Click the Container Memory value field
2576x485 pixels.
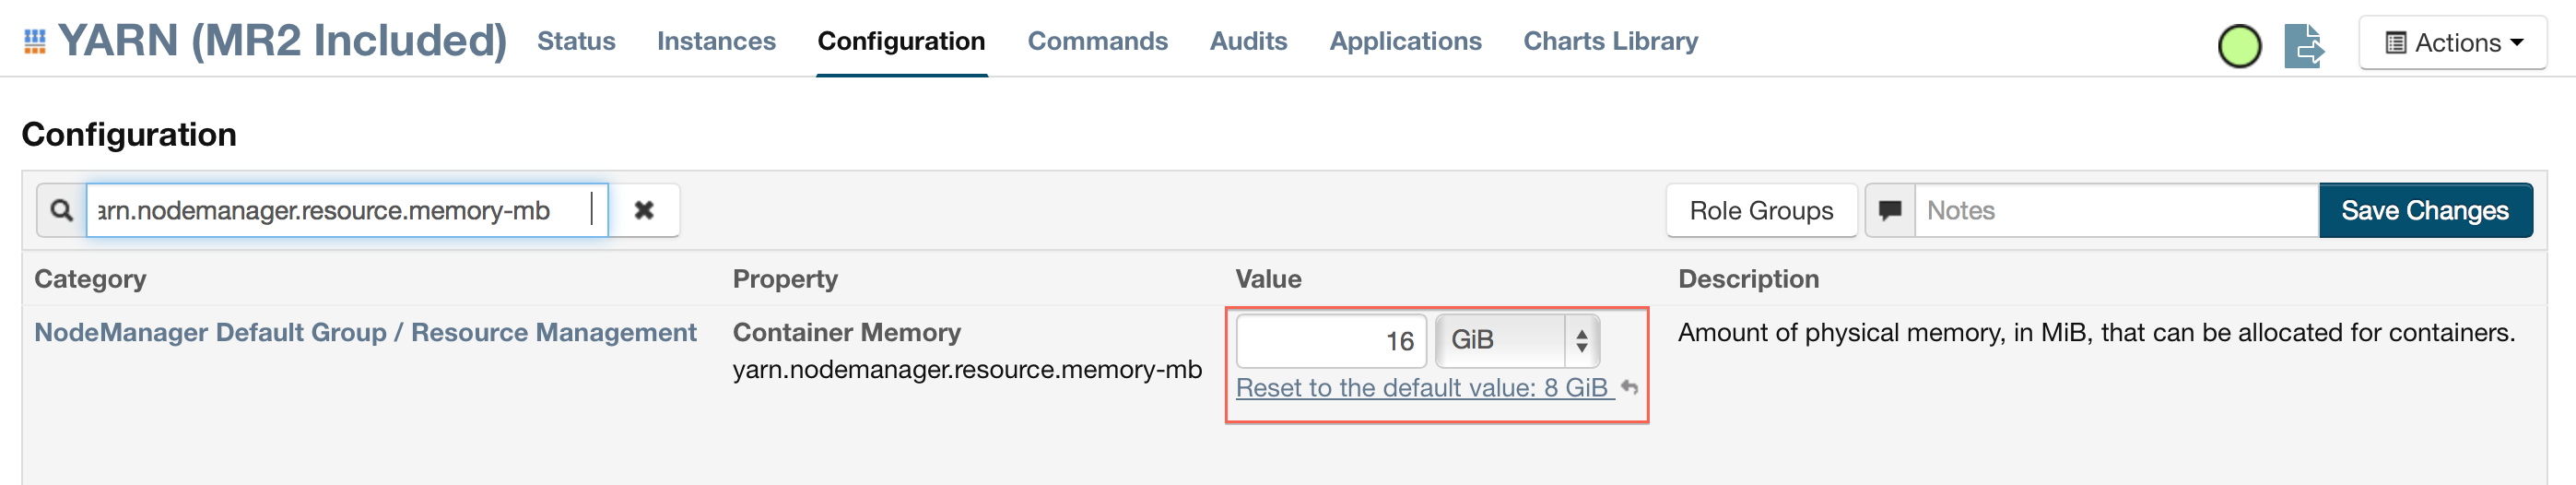pyautogui.click(x=1330, y=341)
